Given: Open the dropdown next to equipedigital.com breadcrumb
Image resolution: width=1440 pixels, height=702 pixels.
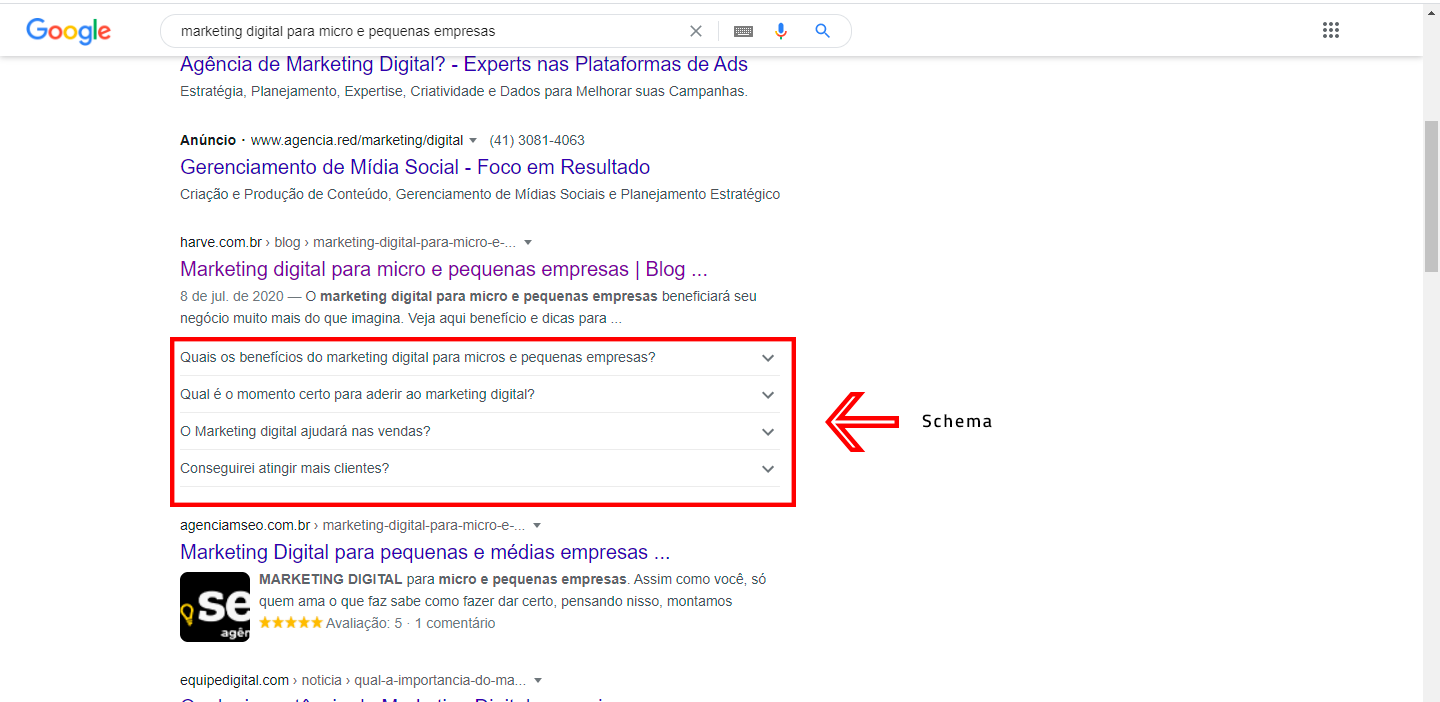Looking at the screenshot, I should [x=538, y=679].
